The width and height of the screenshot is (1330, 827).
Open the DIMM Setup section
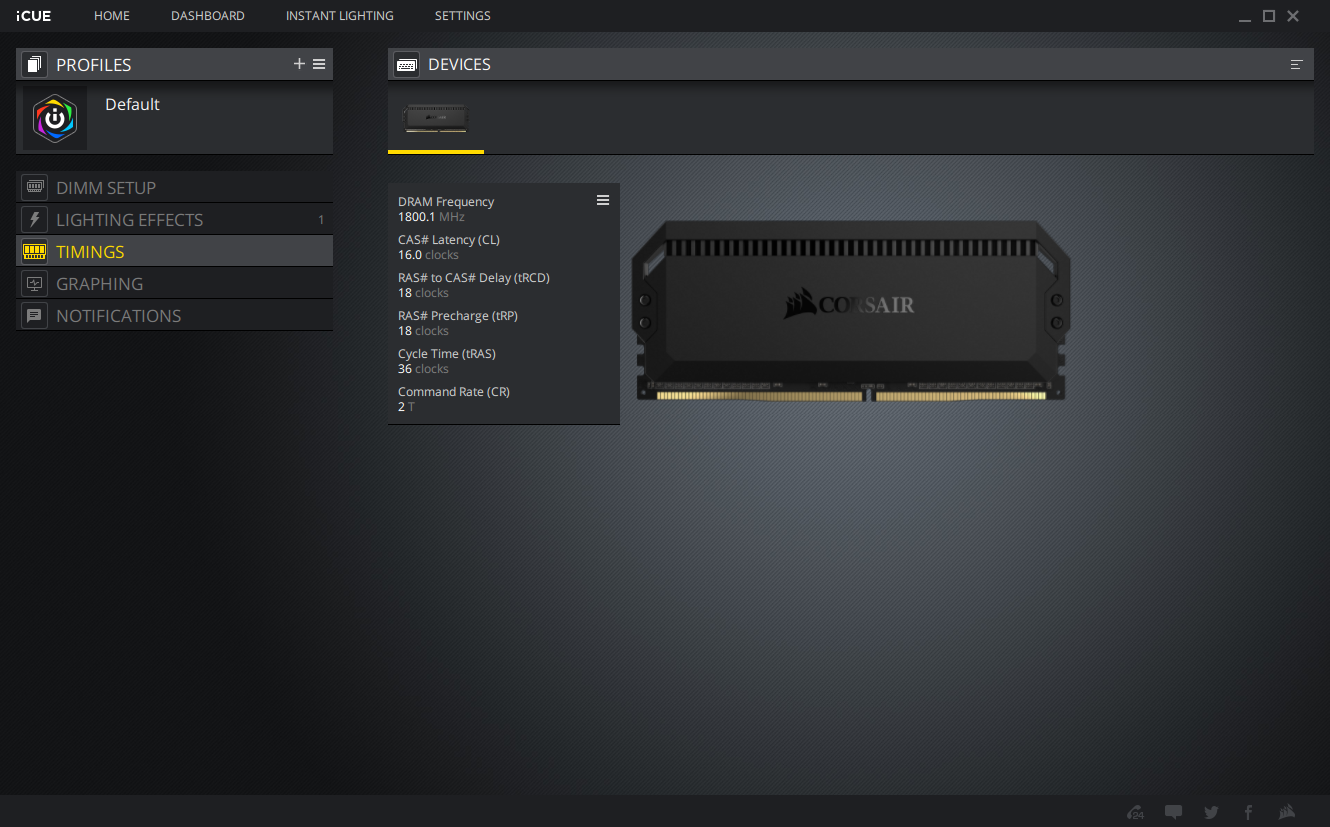click(174, 187)
